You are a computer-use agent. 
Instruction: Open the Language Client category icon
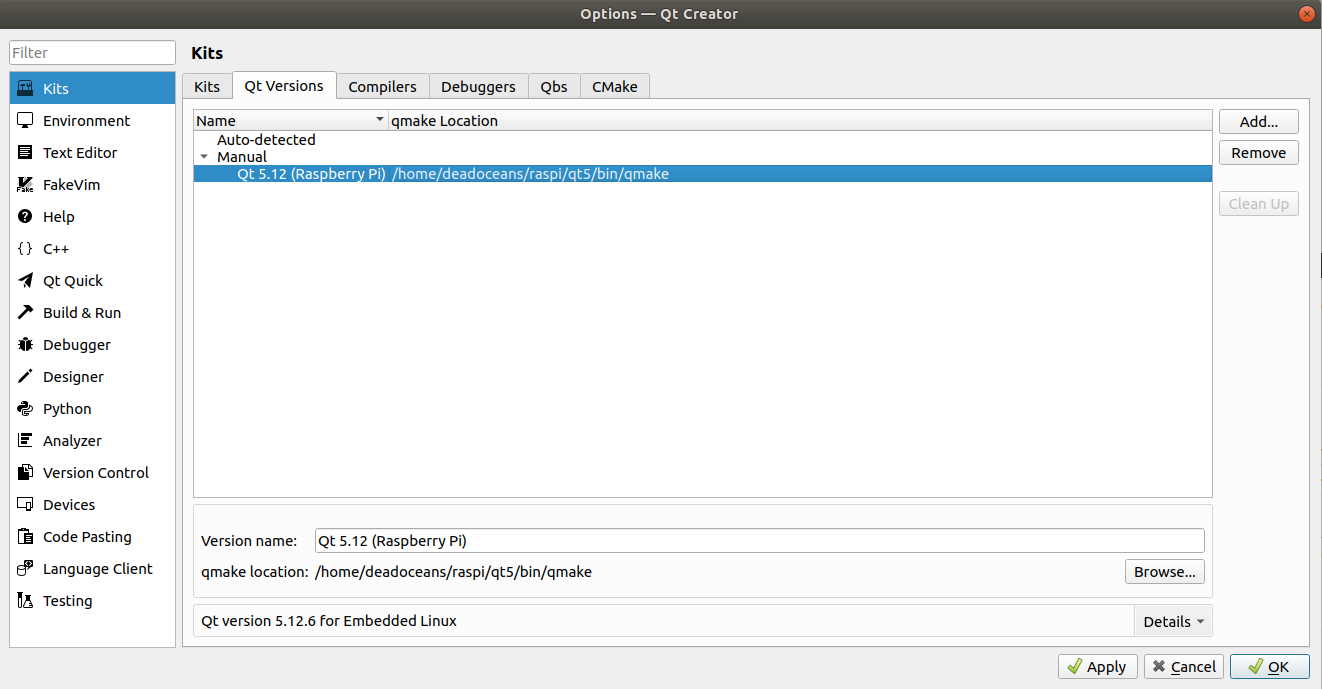click(25, 569)
